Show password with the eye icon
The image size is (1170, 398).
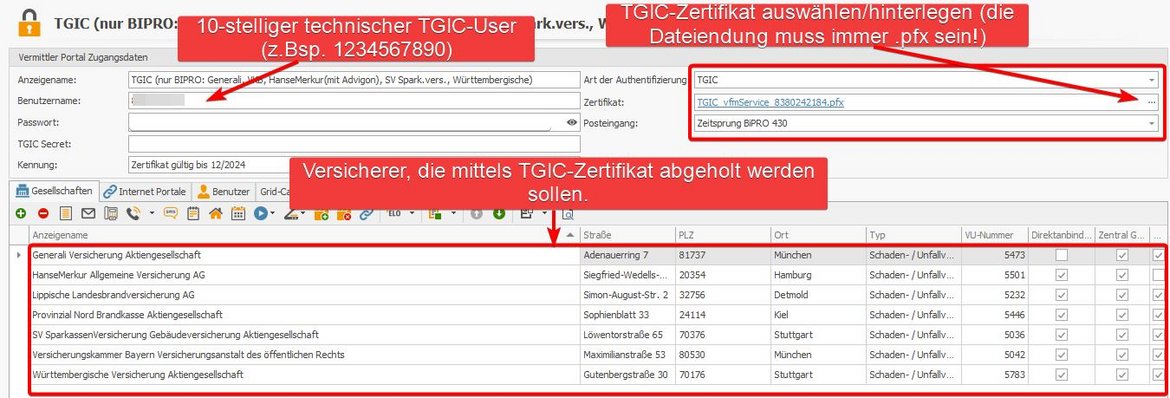pyautogui.click(x=572, y=122)
